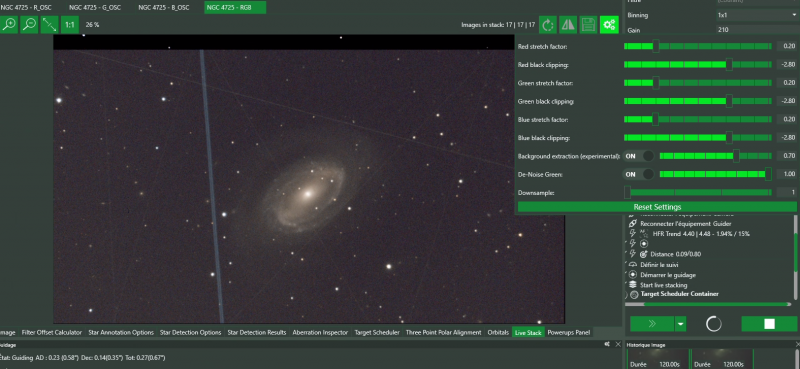The width and height of the screenshot is (800, 369).
Task: Turn off Background extraction toggle
Action: [x=639, y=156]
